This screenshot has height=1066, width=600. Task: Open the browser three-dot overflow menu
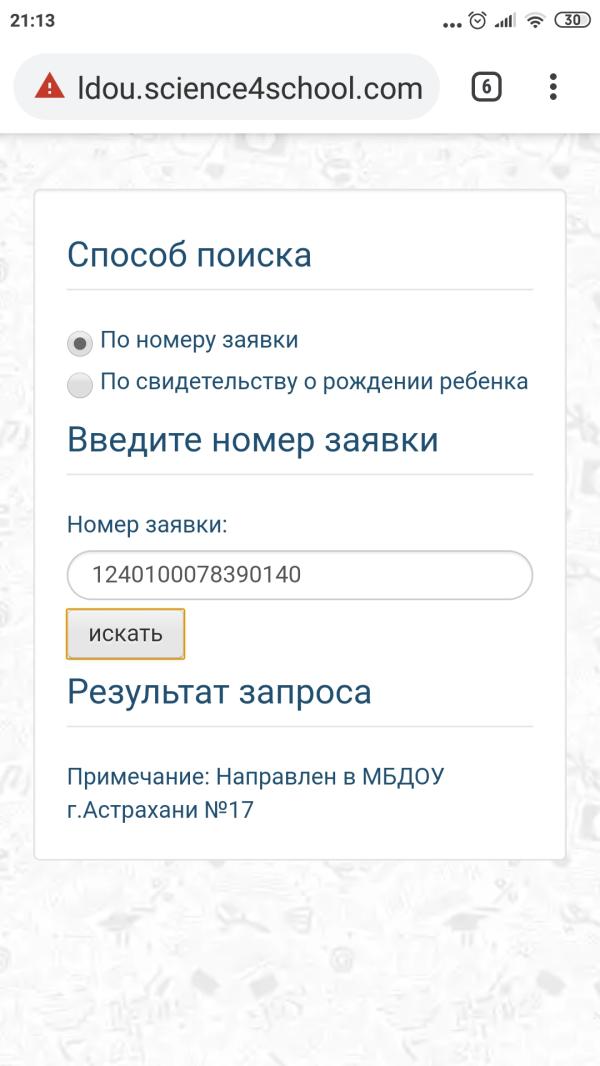[x=553, y=88]
